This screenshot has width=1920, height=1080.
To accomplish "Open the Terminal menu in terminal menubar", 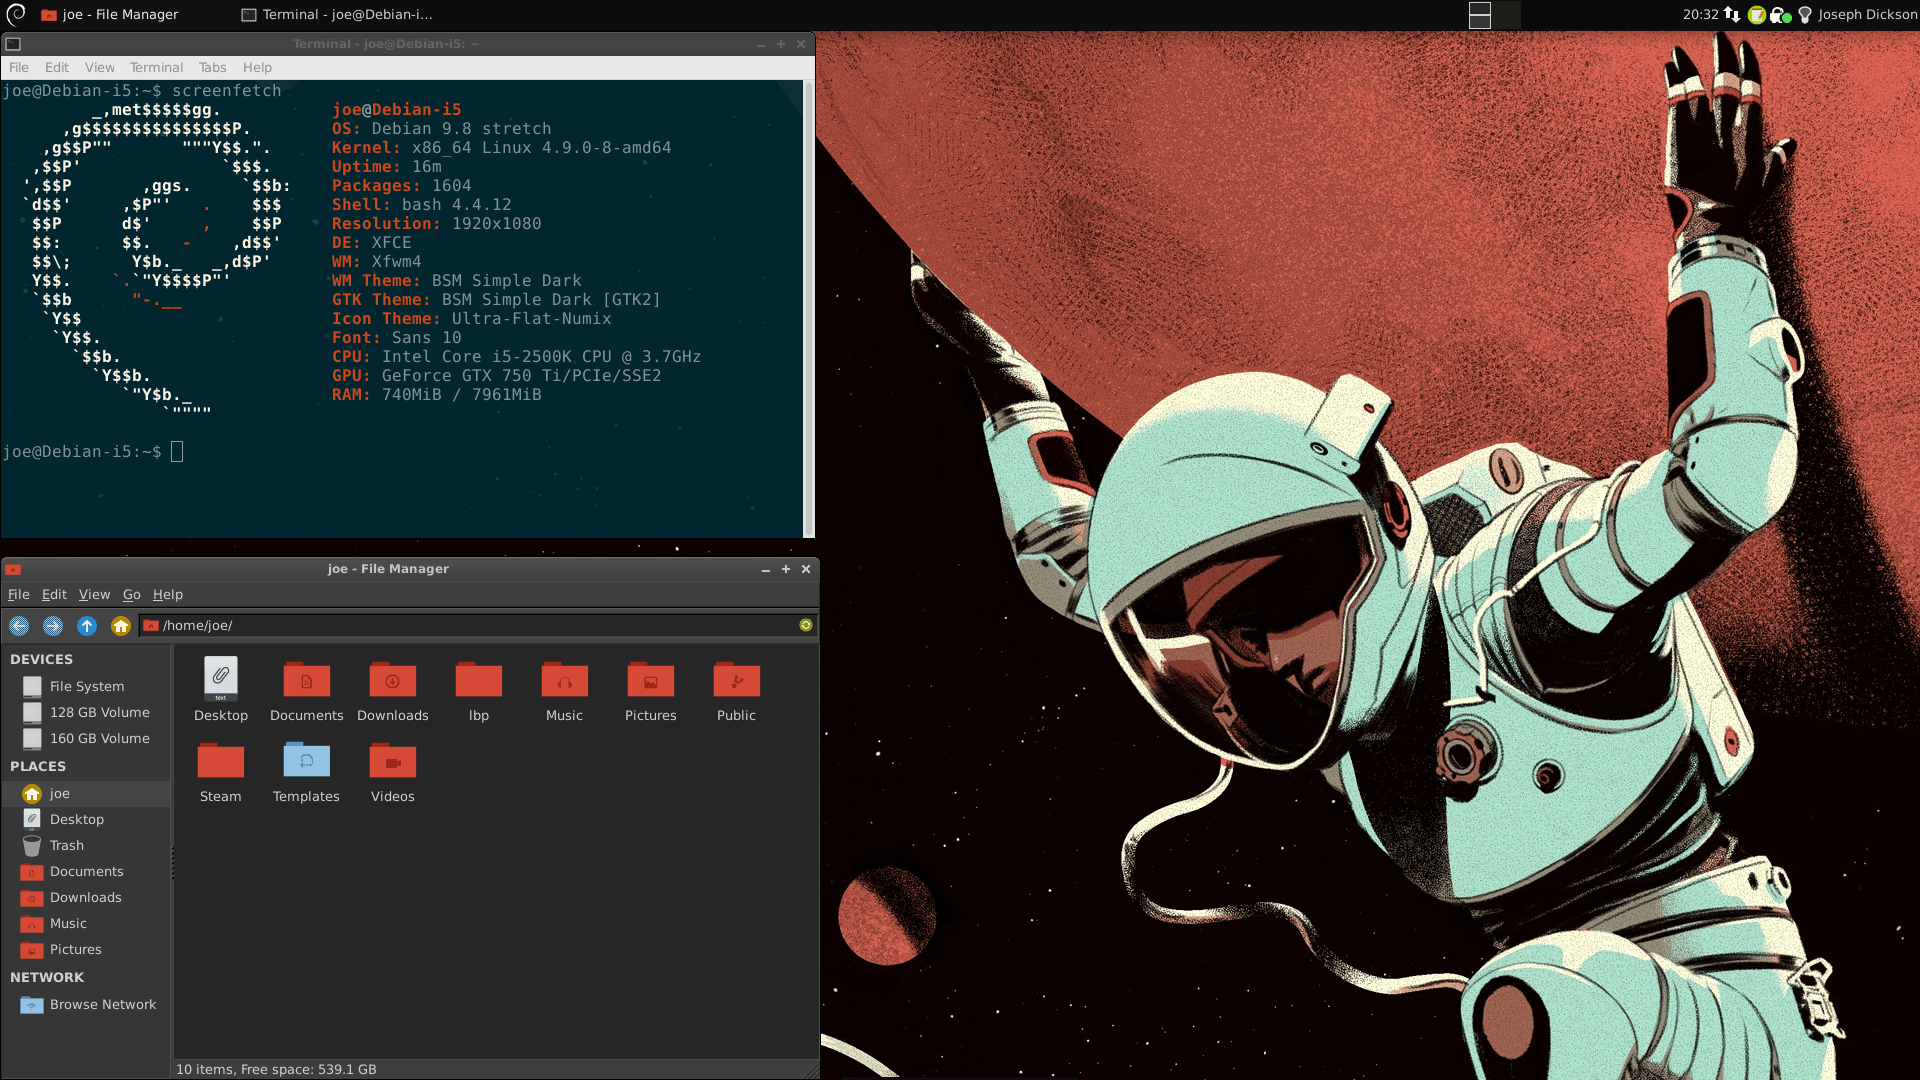I will pos(156,67).
